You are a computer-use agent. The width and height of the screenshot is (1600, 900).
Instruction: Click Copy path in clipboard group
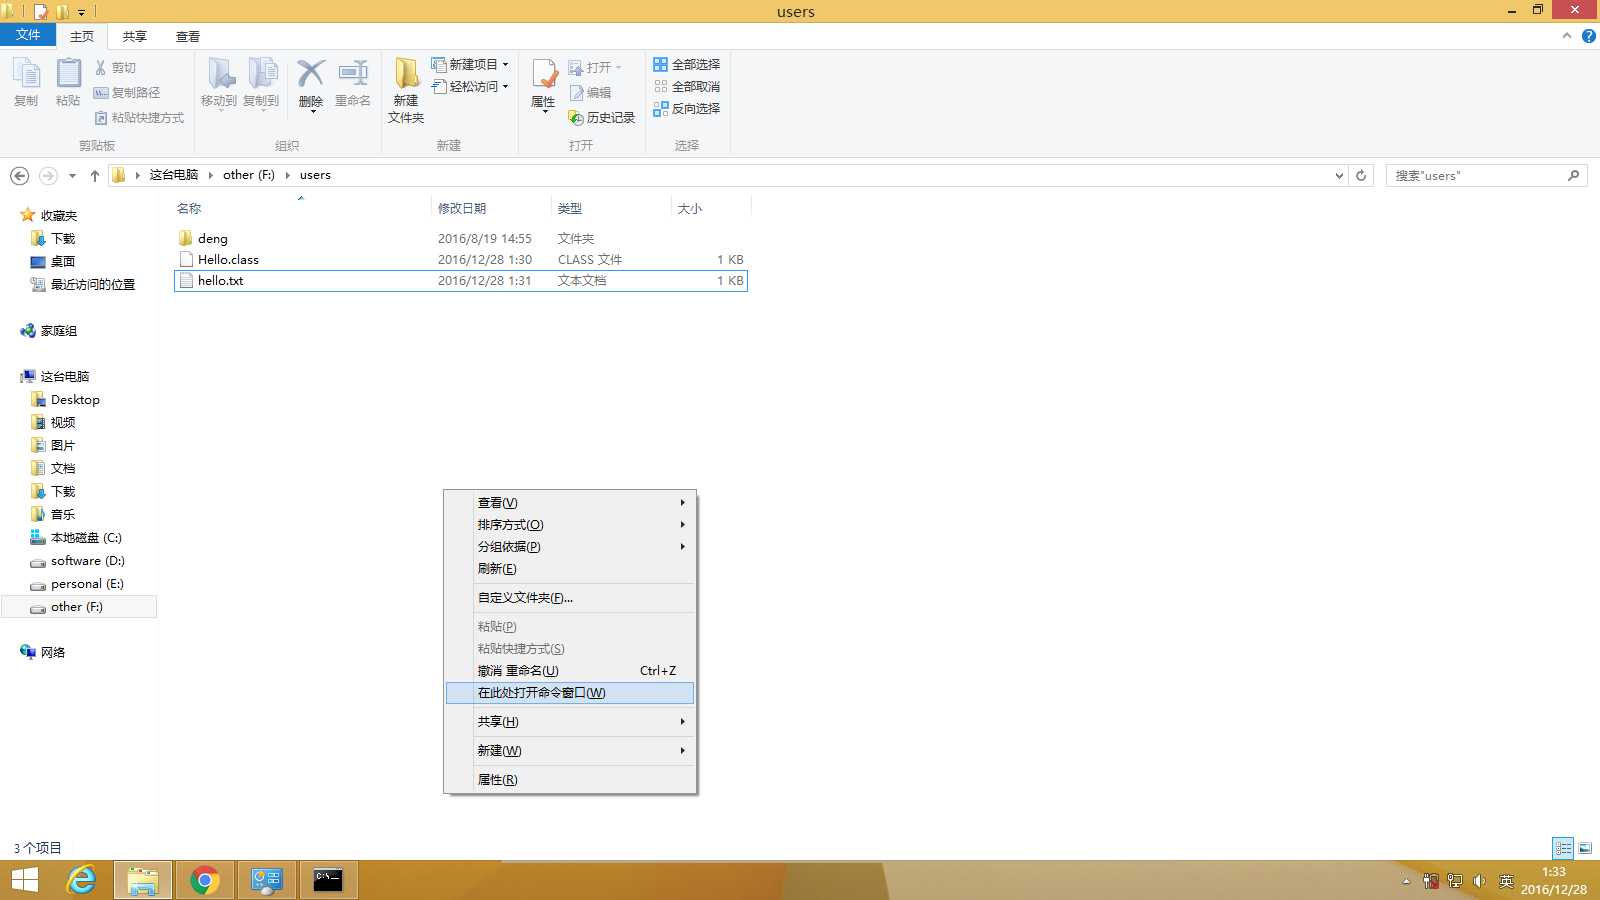pyautogui.click(x=127, y=92)
